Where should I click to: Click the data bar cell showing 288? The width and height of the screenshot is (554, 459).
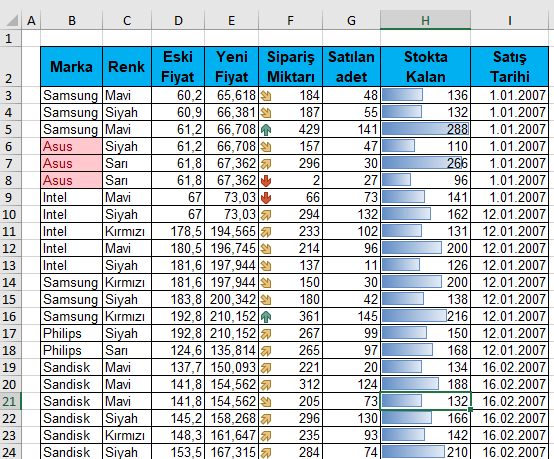coord(425,129)
